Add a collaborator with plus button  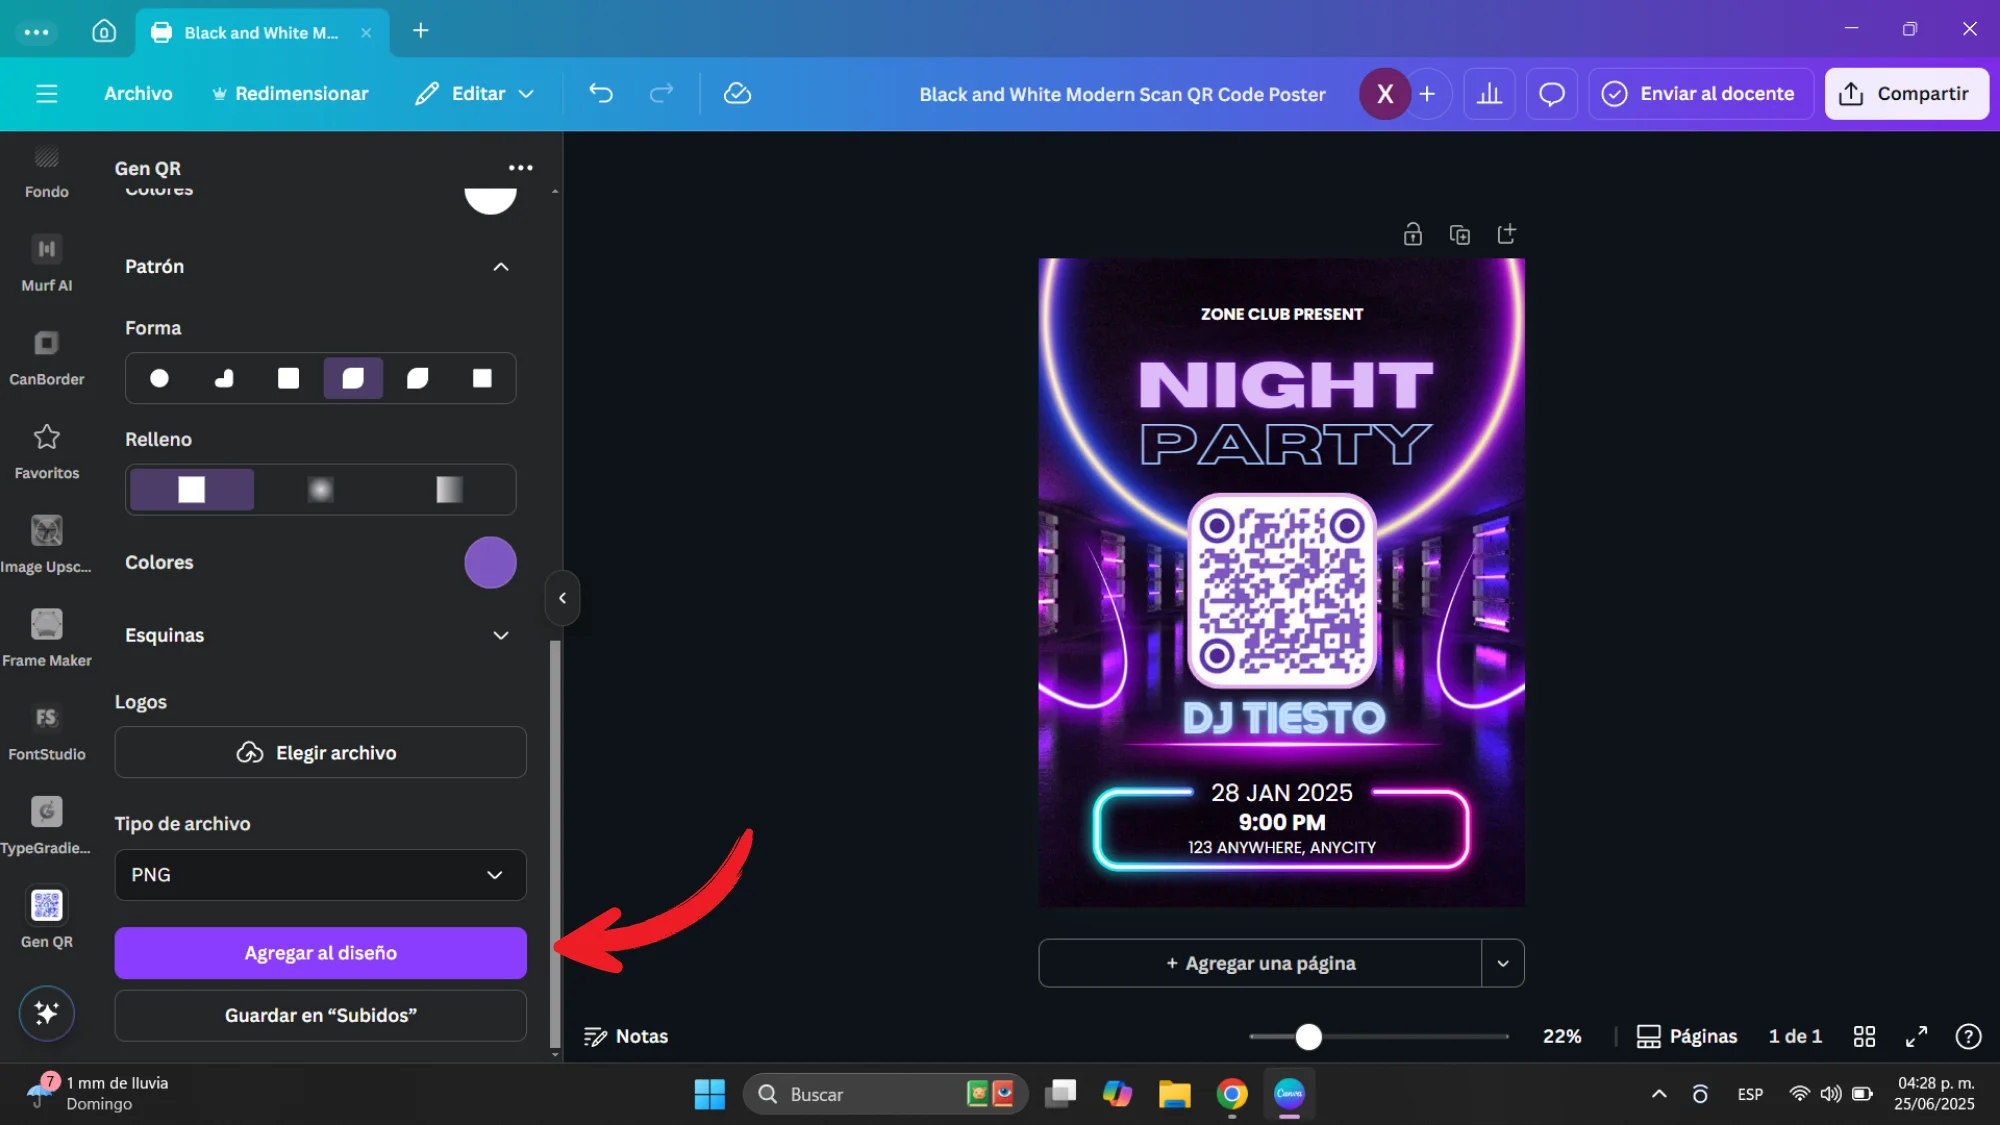point(1427,93)
